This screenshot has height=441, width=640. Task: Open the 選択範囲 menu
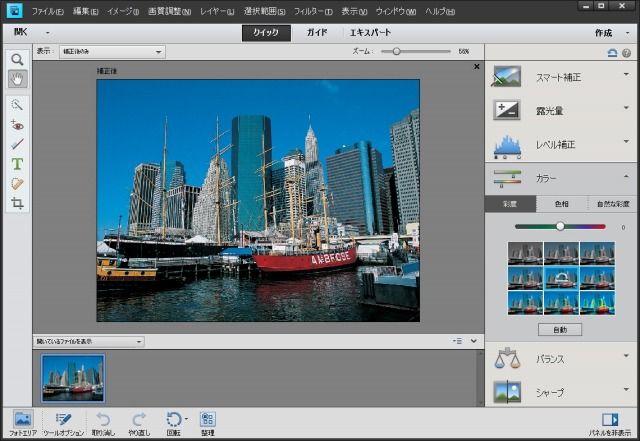tap(264, 11)
